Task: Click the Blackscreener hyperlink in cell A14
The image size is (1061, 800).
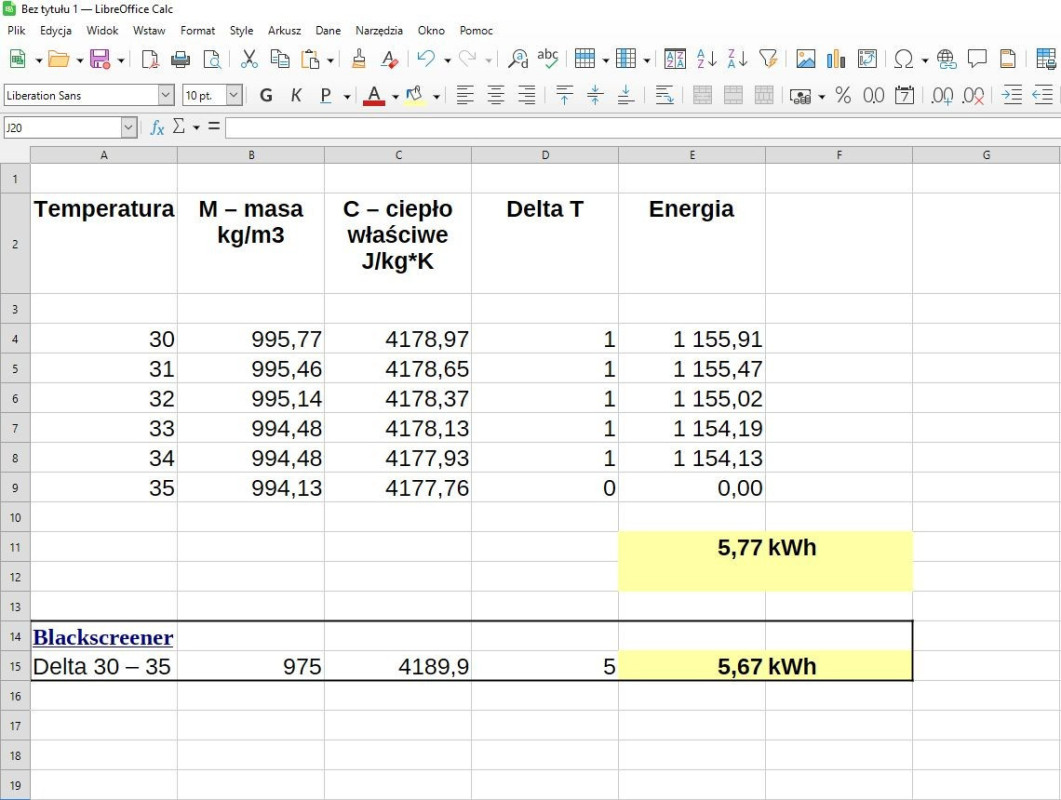Action: (x=103, y=637)
